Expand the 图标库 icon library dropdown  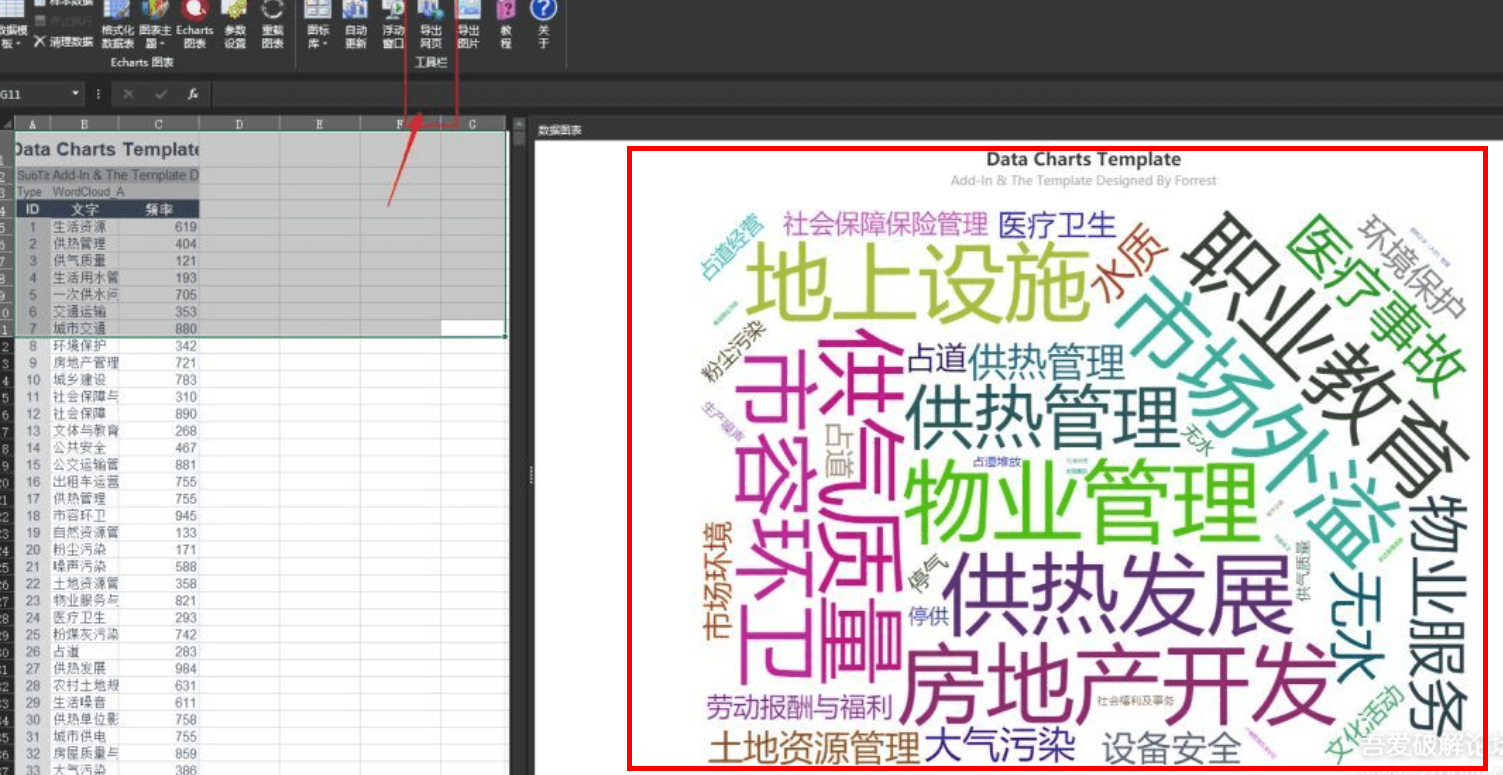tap(318, 24)
